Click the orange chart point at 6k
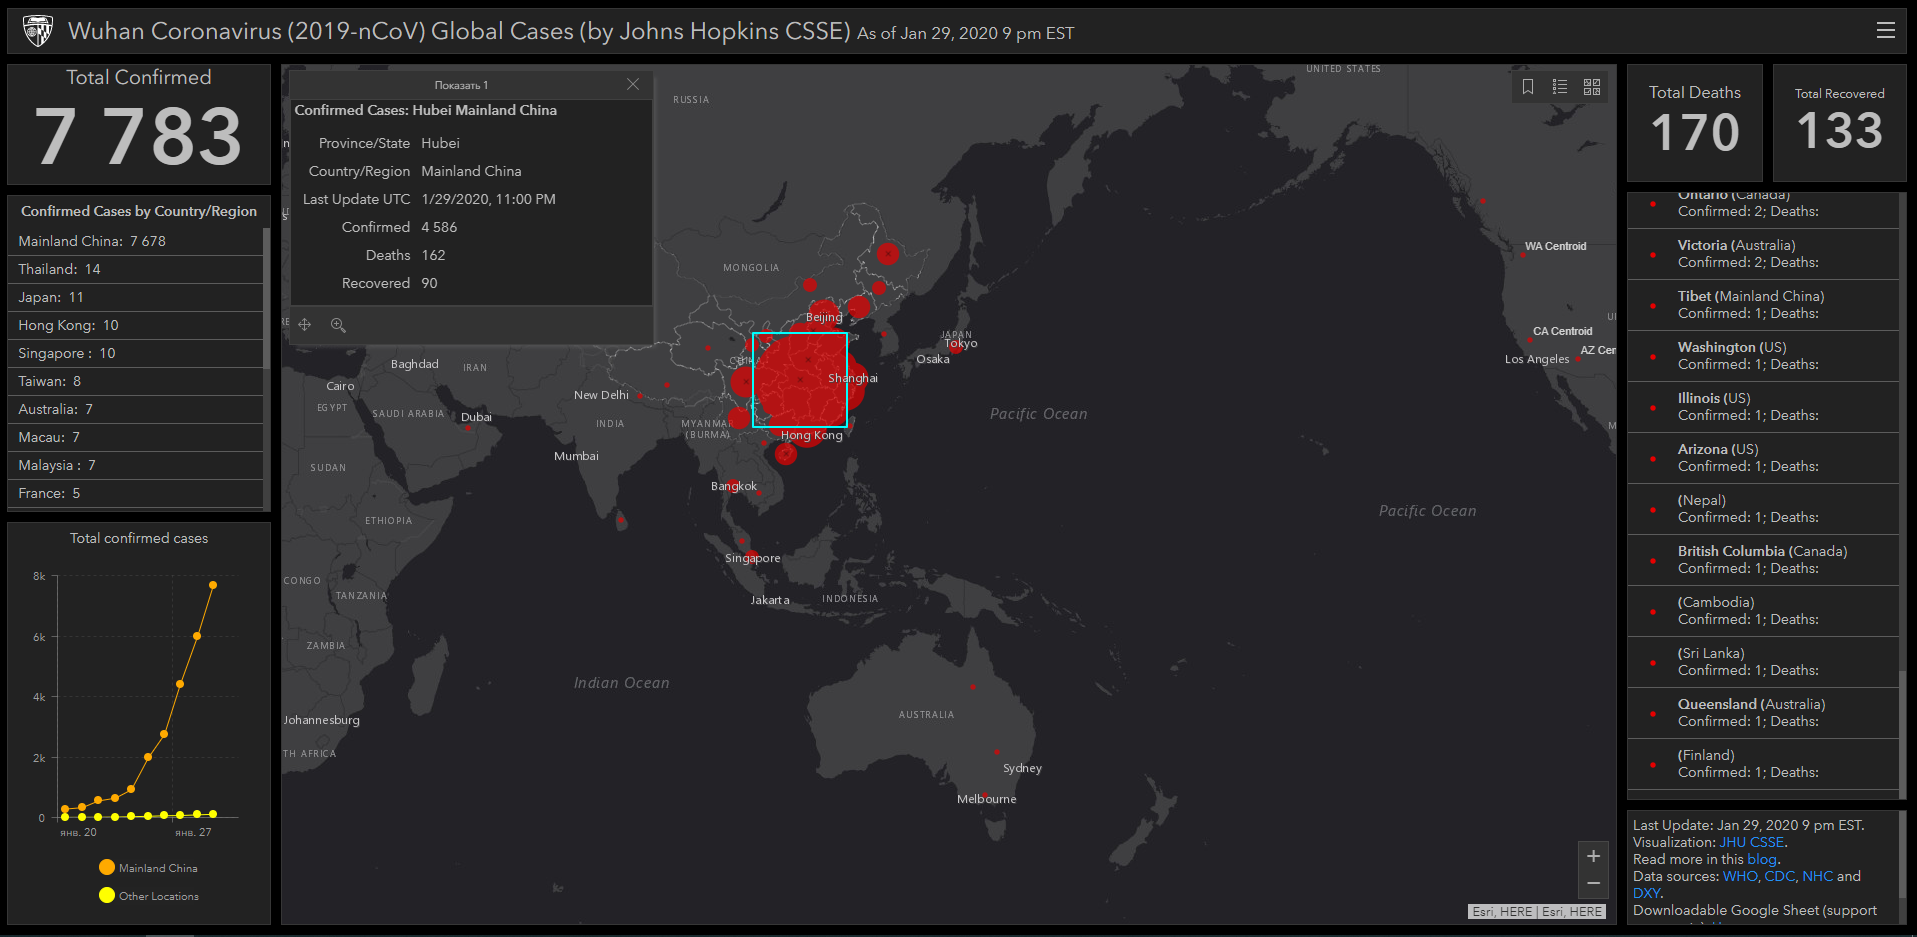The height and width of the screenshot is (937, 1917). pyautogui.click(x=197, y=636)
